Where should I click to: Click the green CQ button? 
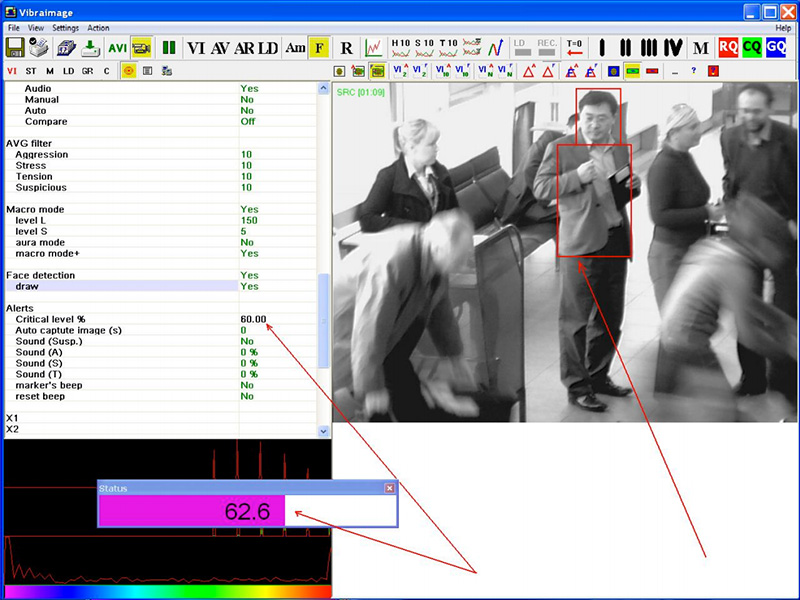click(752, 48)
